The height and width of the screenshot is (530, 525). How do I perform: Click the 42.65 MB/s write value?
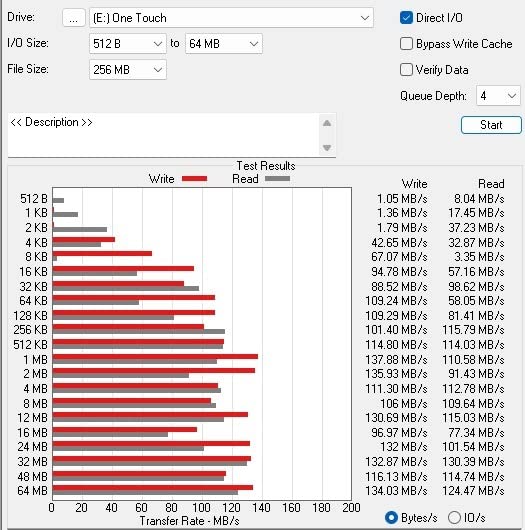click(400, 243)
